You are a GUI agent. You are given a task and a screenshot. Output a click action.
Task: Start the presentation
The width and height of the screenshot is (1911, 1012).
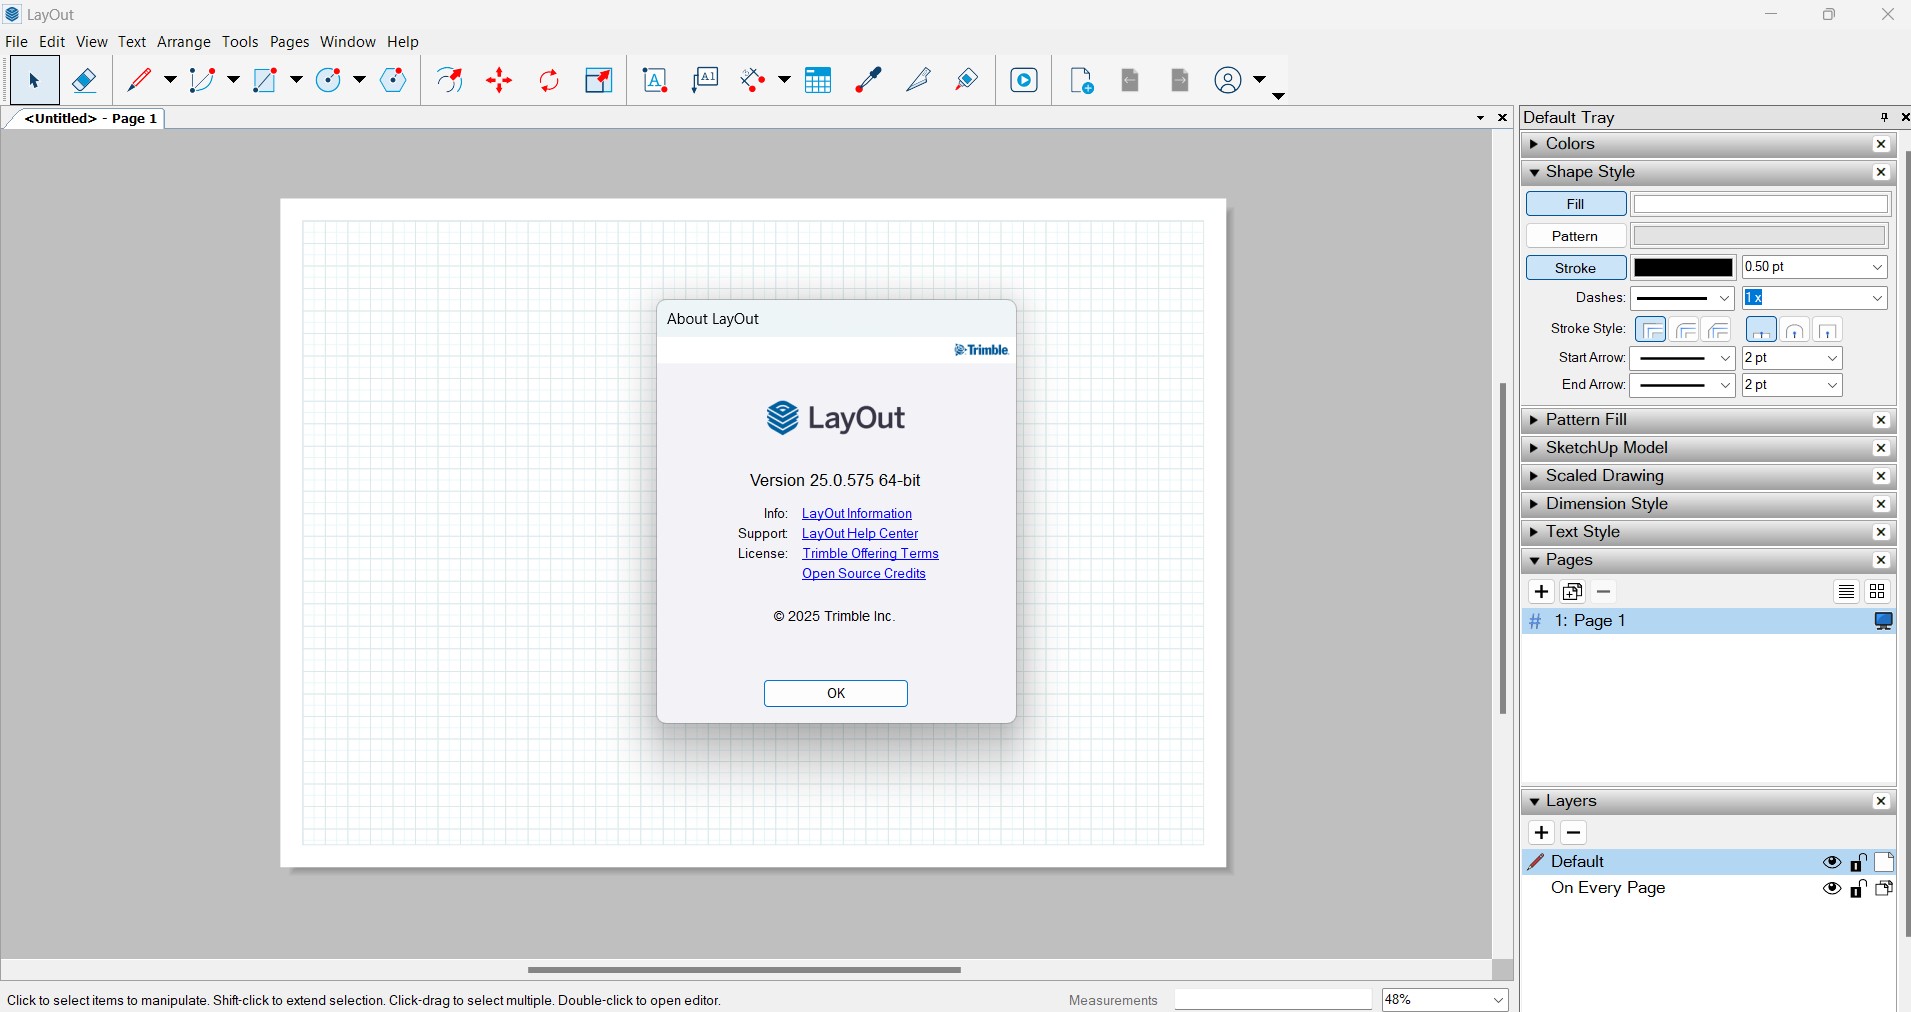[1024, 80]
